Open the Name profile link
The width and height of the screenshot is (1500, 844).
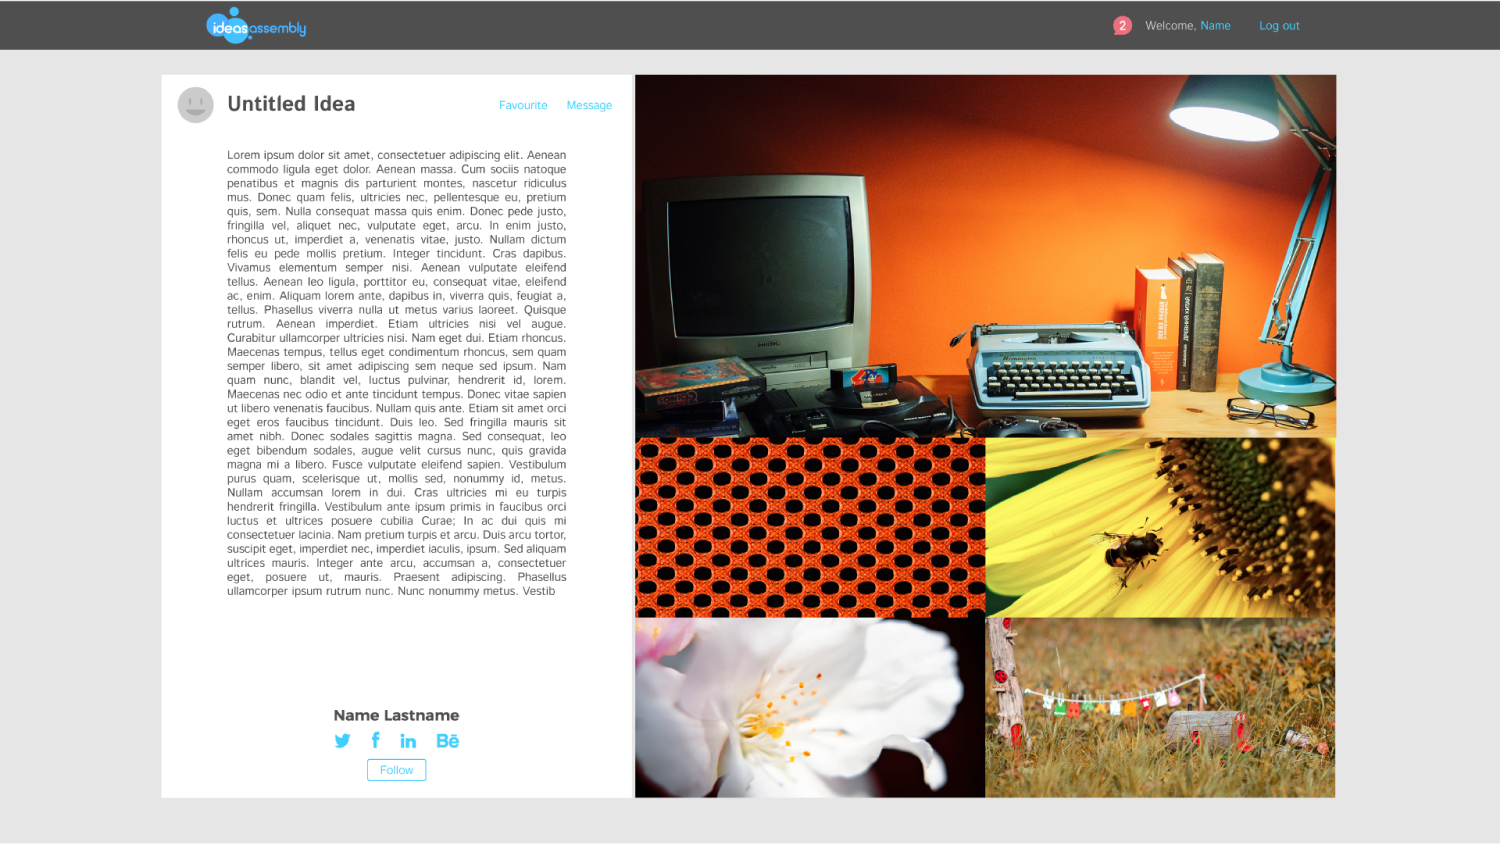pos(1215,26)
